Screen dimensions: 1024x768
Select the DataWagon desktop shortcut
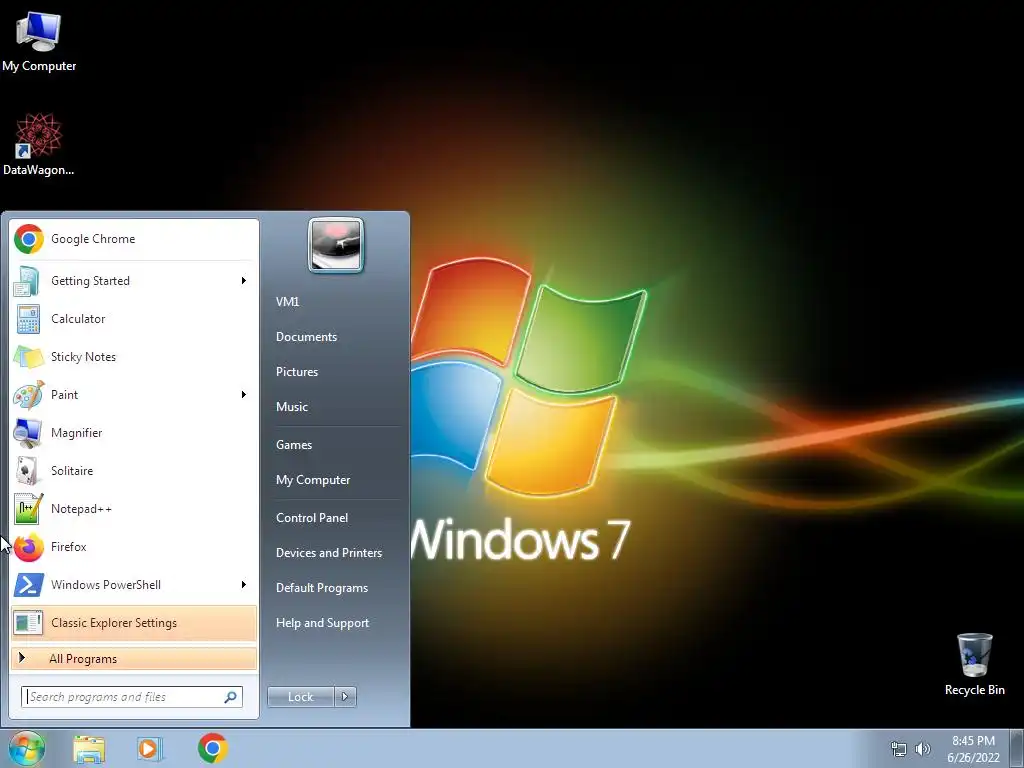39,144
